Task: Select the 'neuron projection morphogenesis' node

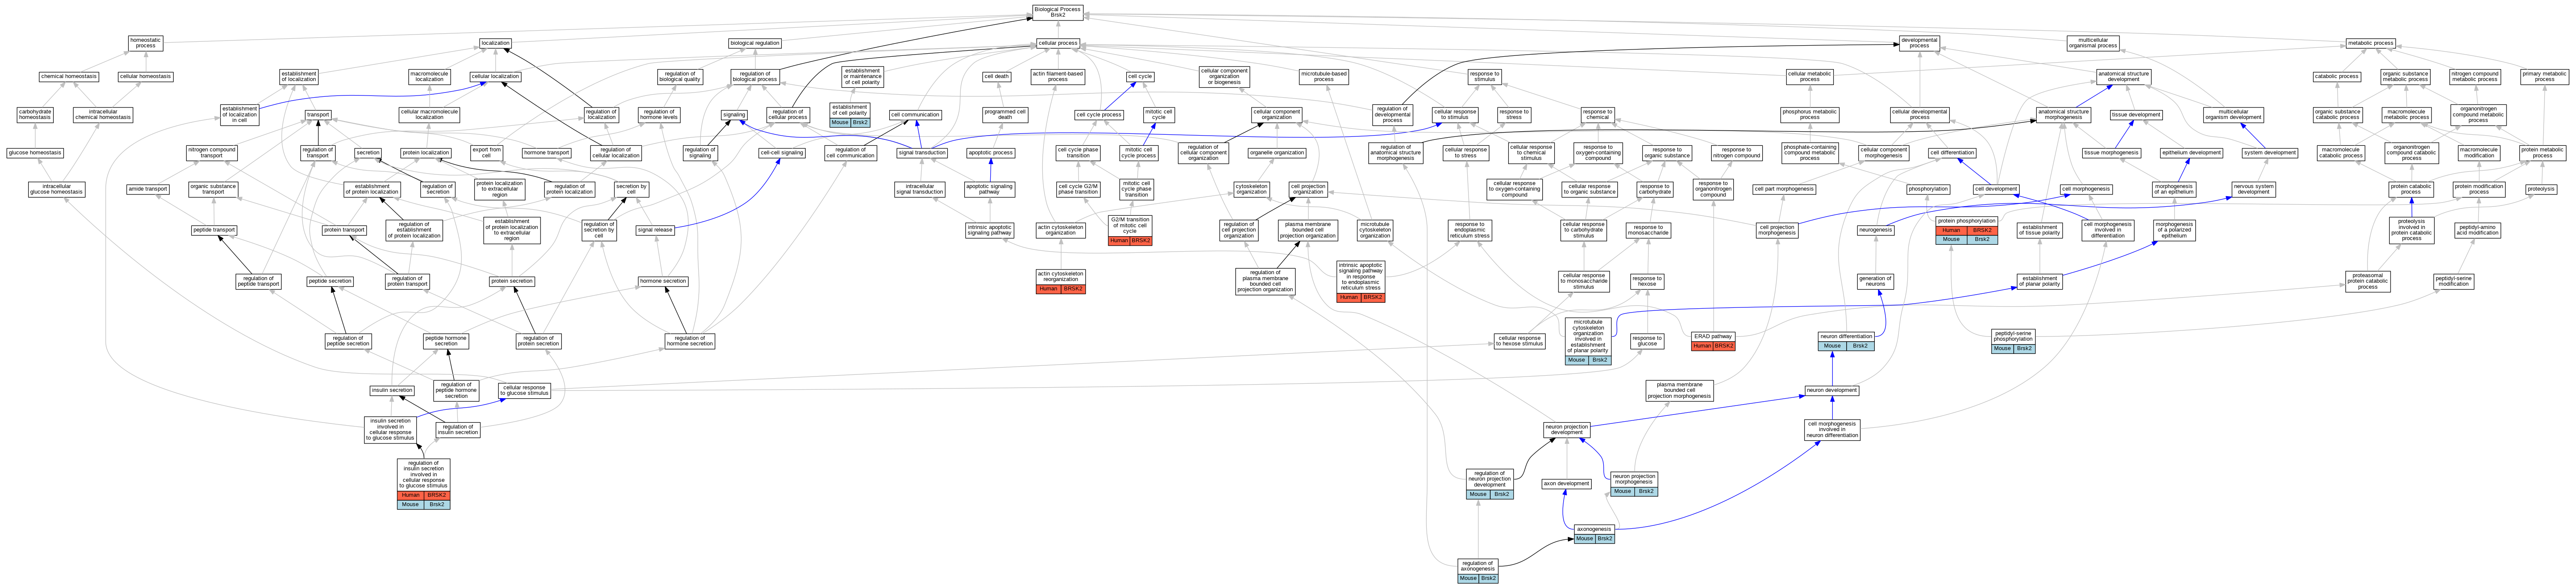Action: 1634,480
